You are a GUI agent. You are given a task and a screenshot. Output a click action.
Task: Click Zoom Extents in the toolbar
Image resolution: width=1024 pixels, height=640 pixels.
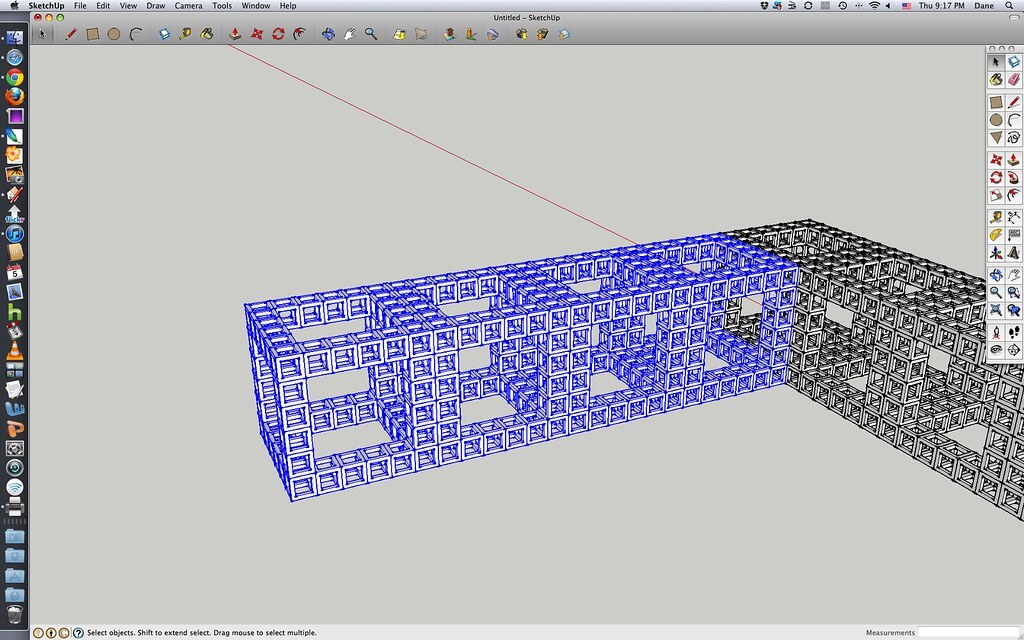[x=400, y=33]
